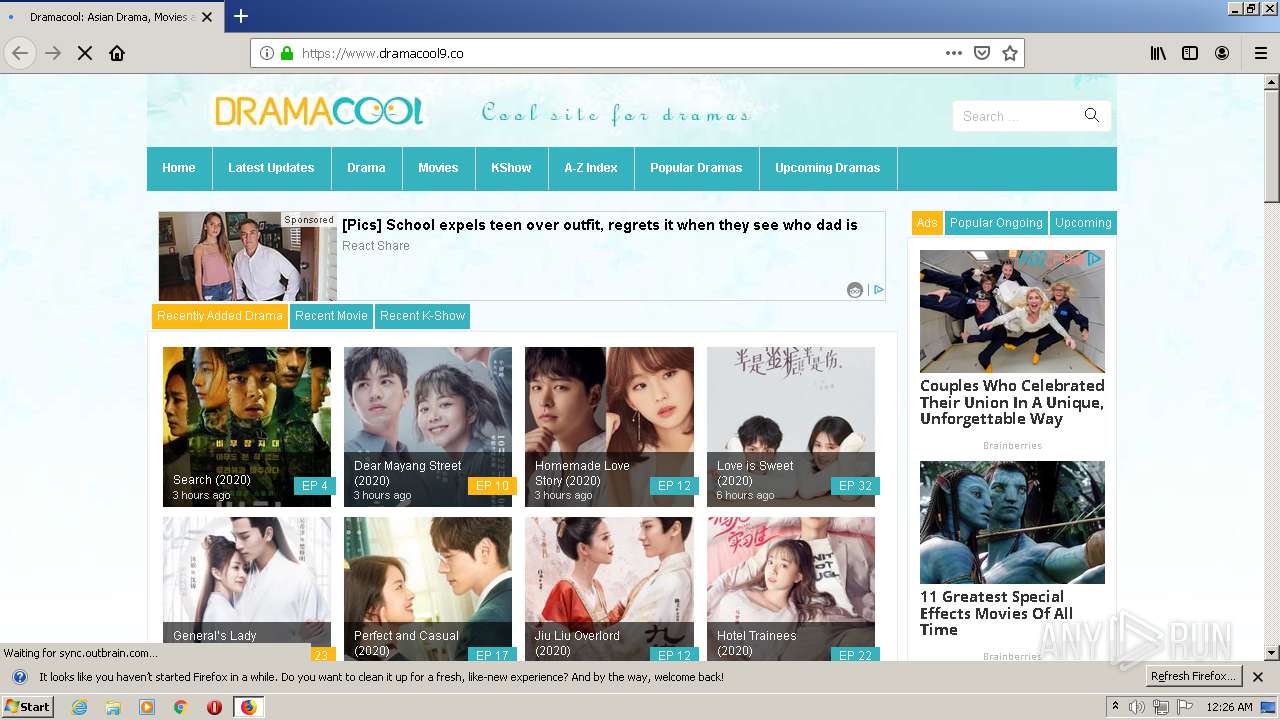The height and width of the screenshot is (720, 1280).
Task: Open Firefox account menu
Action: [x=1222, y=53]
